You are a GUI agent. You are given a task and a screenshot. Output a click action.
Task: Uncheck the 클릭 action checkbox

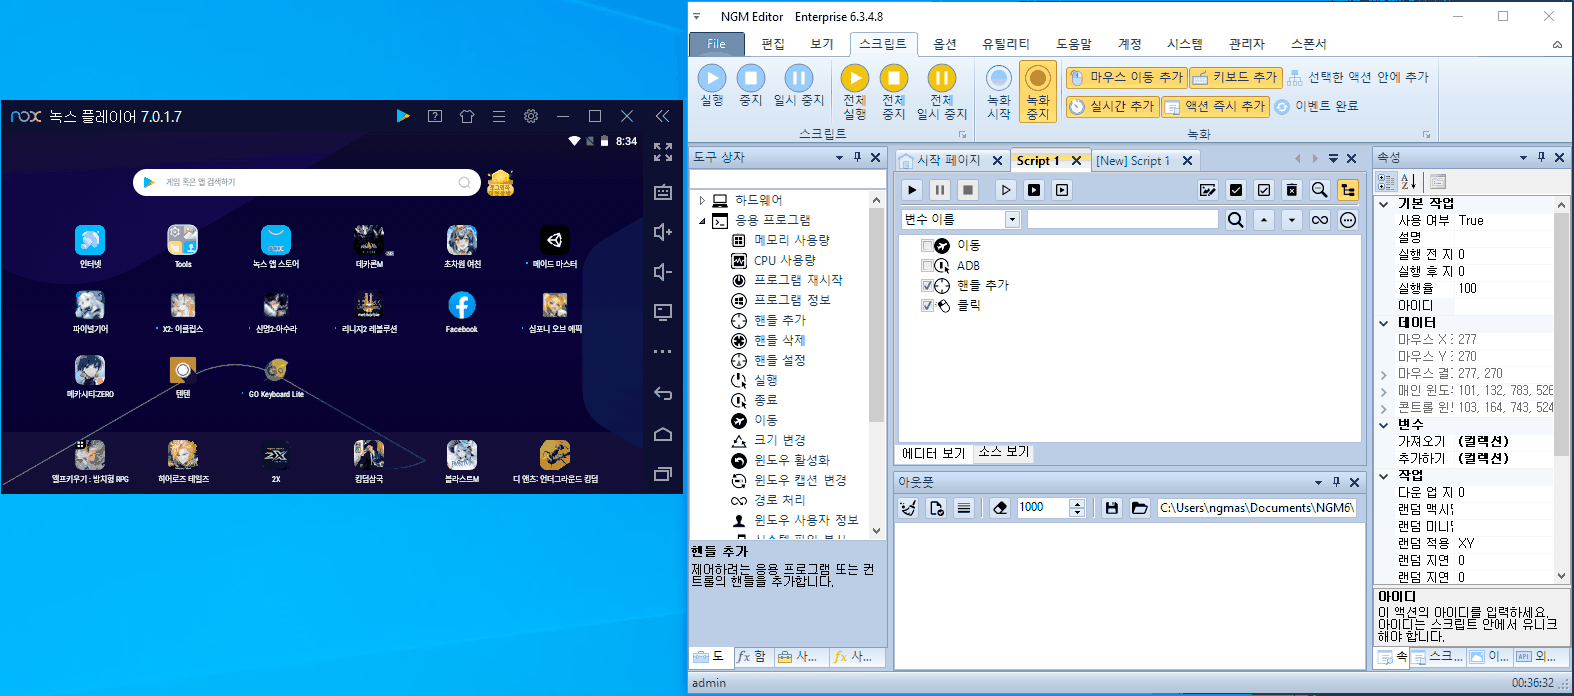[927, 305]
